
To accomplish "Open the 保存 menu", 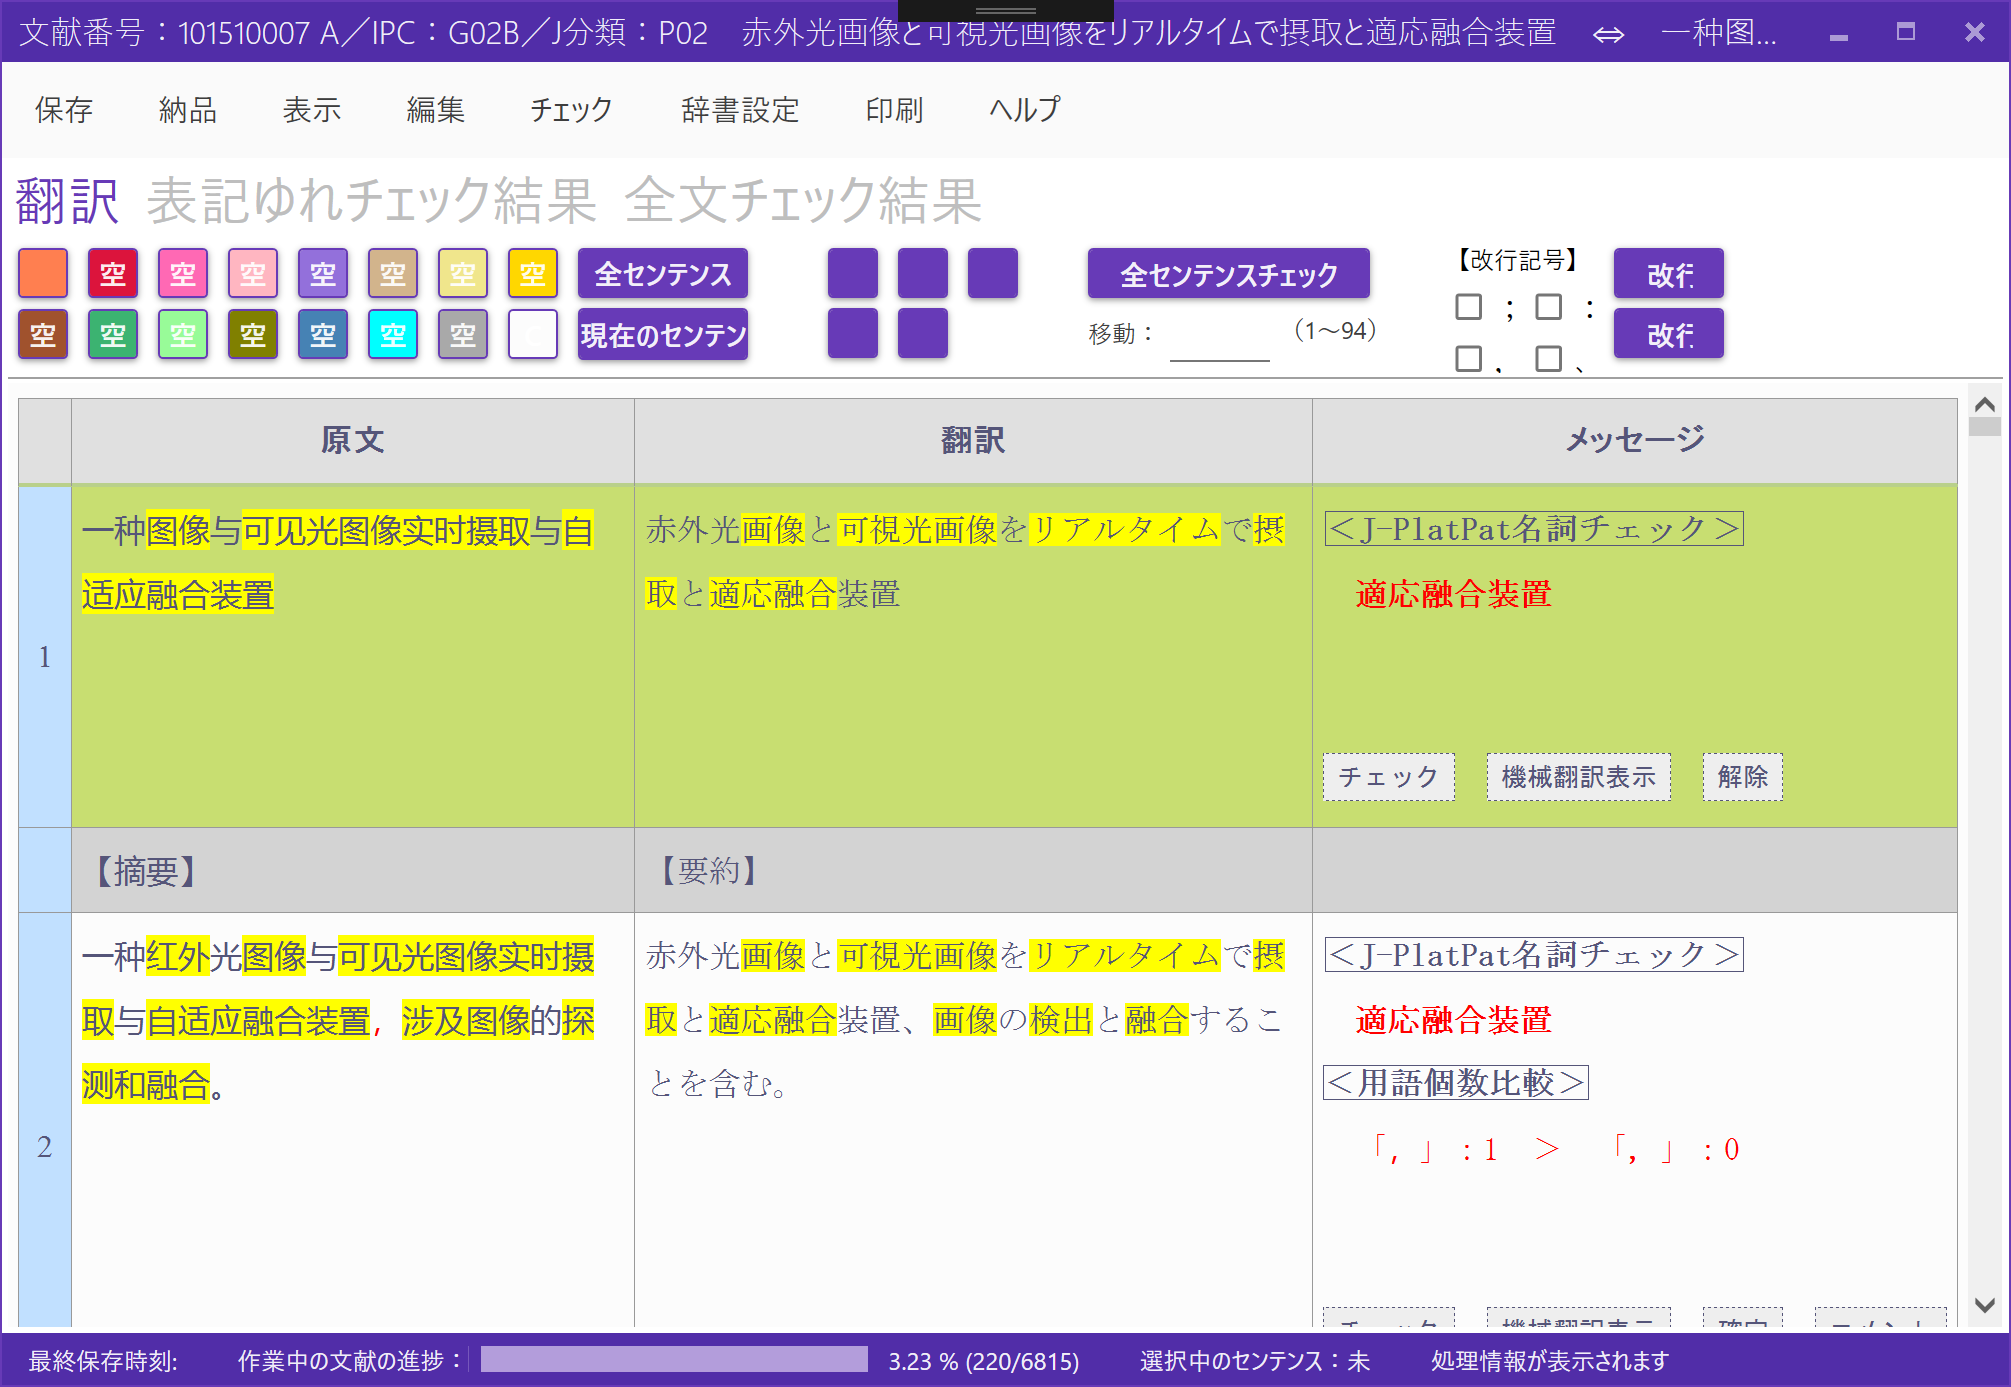I will (x=64, y=110).
